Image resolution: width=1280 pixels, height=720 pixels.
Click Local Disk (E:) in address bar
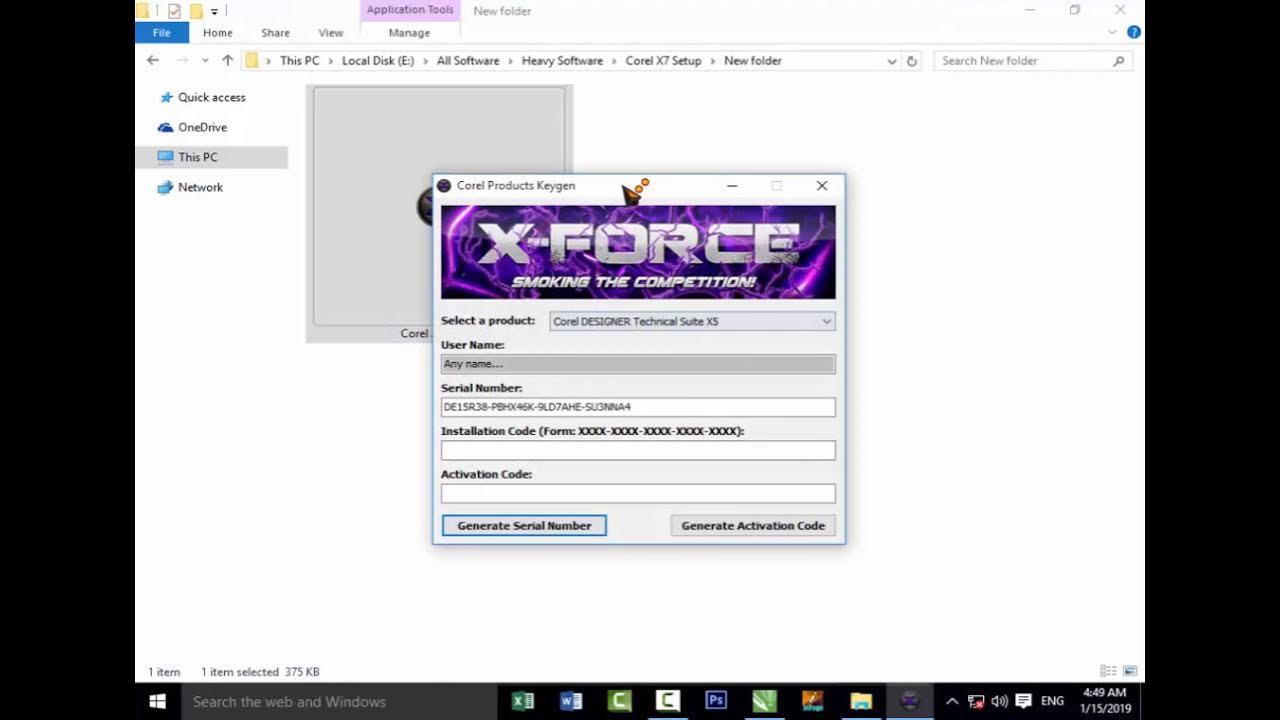click(377, 61)
